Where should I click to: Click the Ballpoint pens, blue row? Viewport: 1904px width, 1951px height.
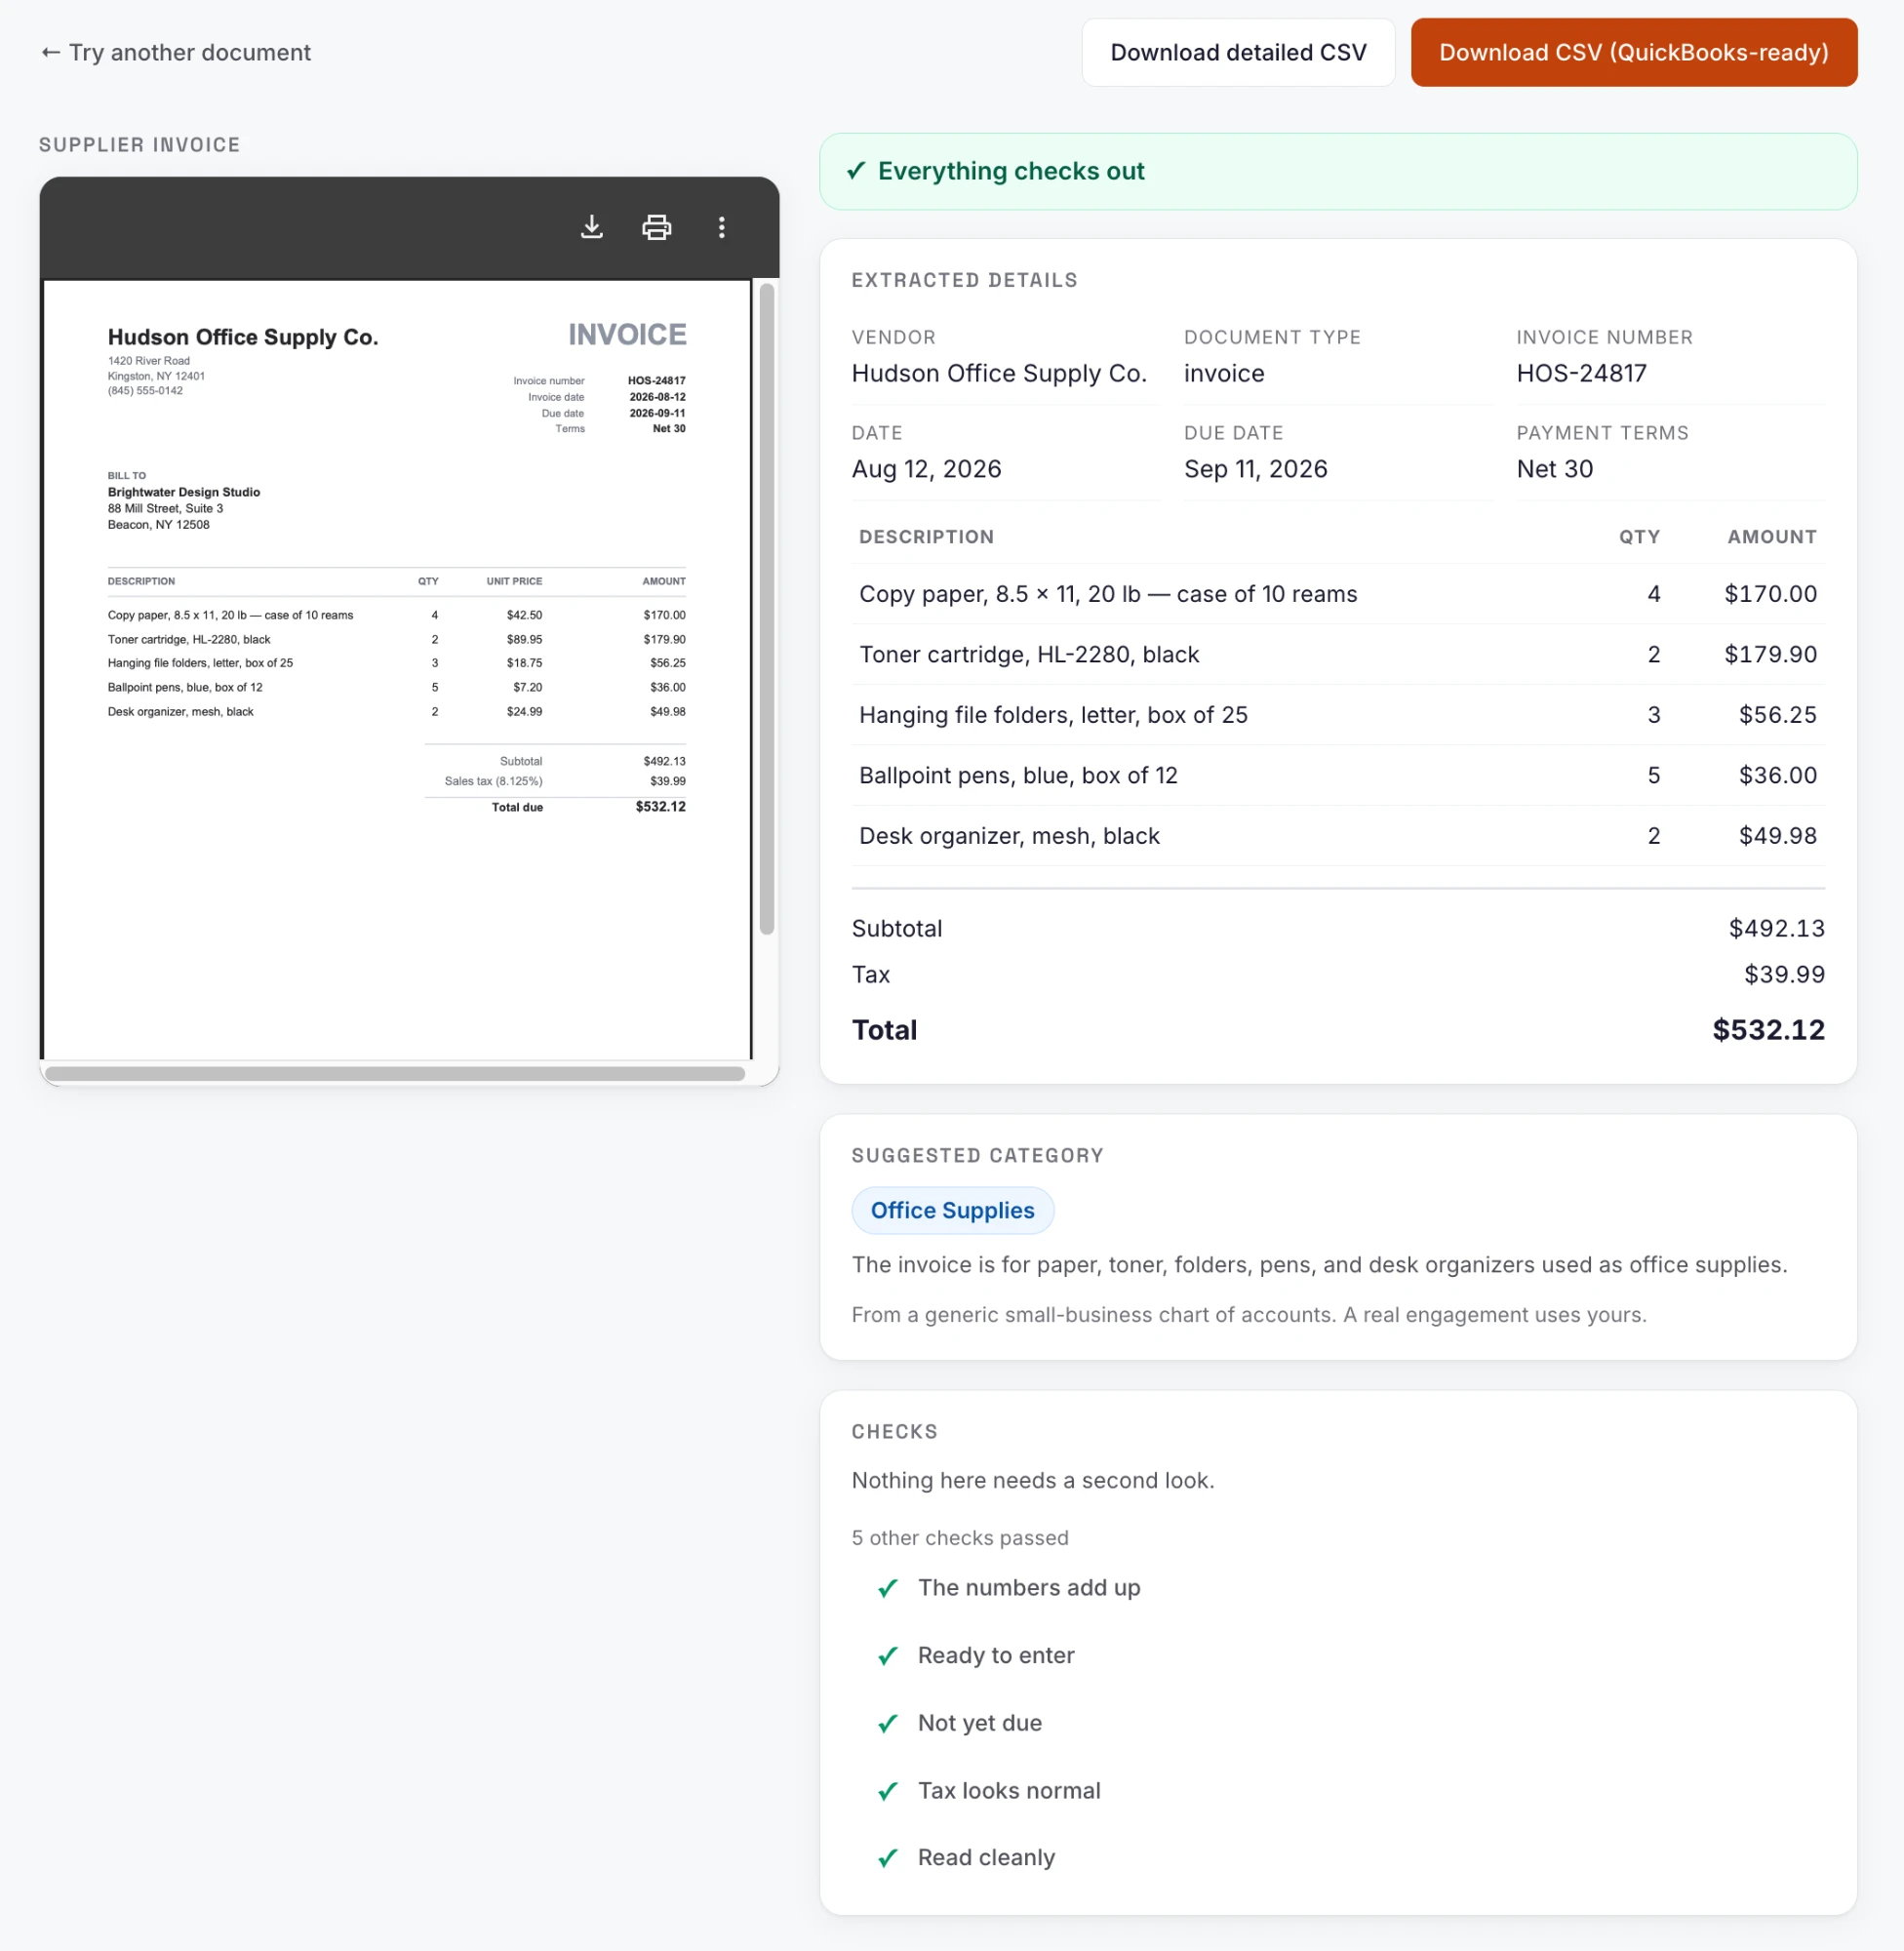pyautogui.click(x=1338, y=776)
